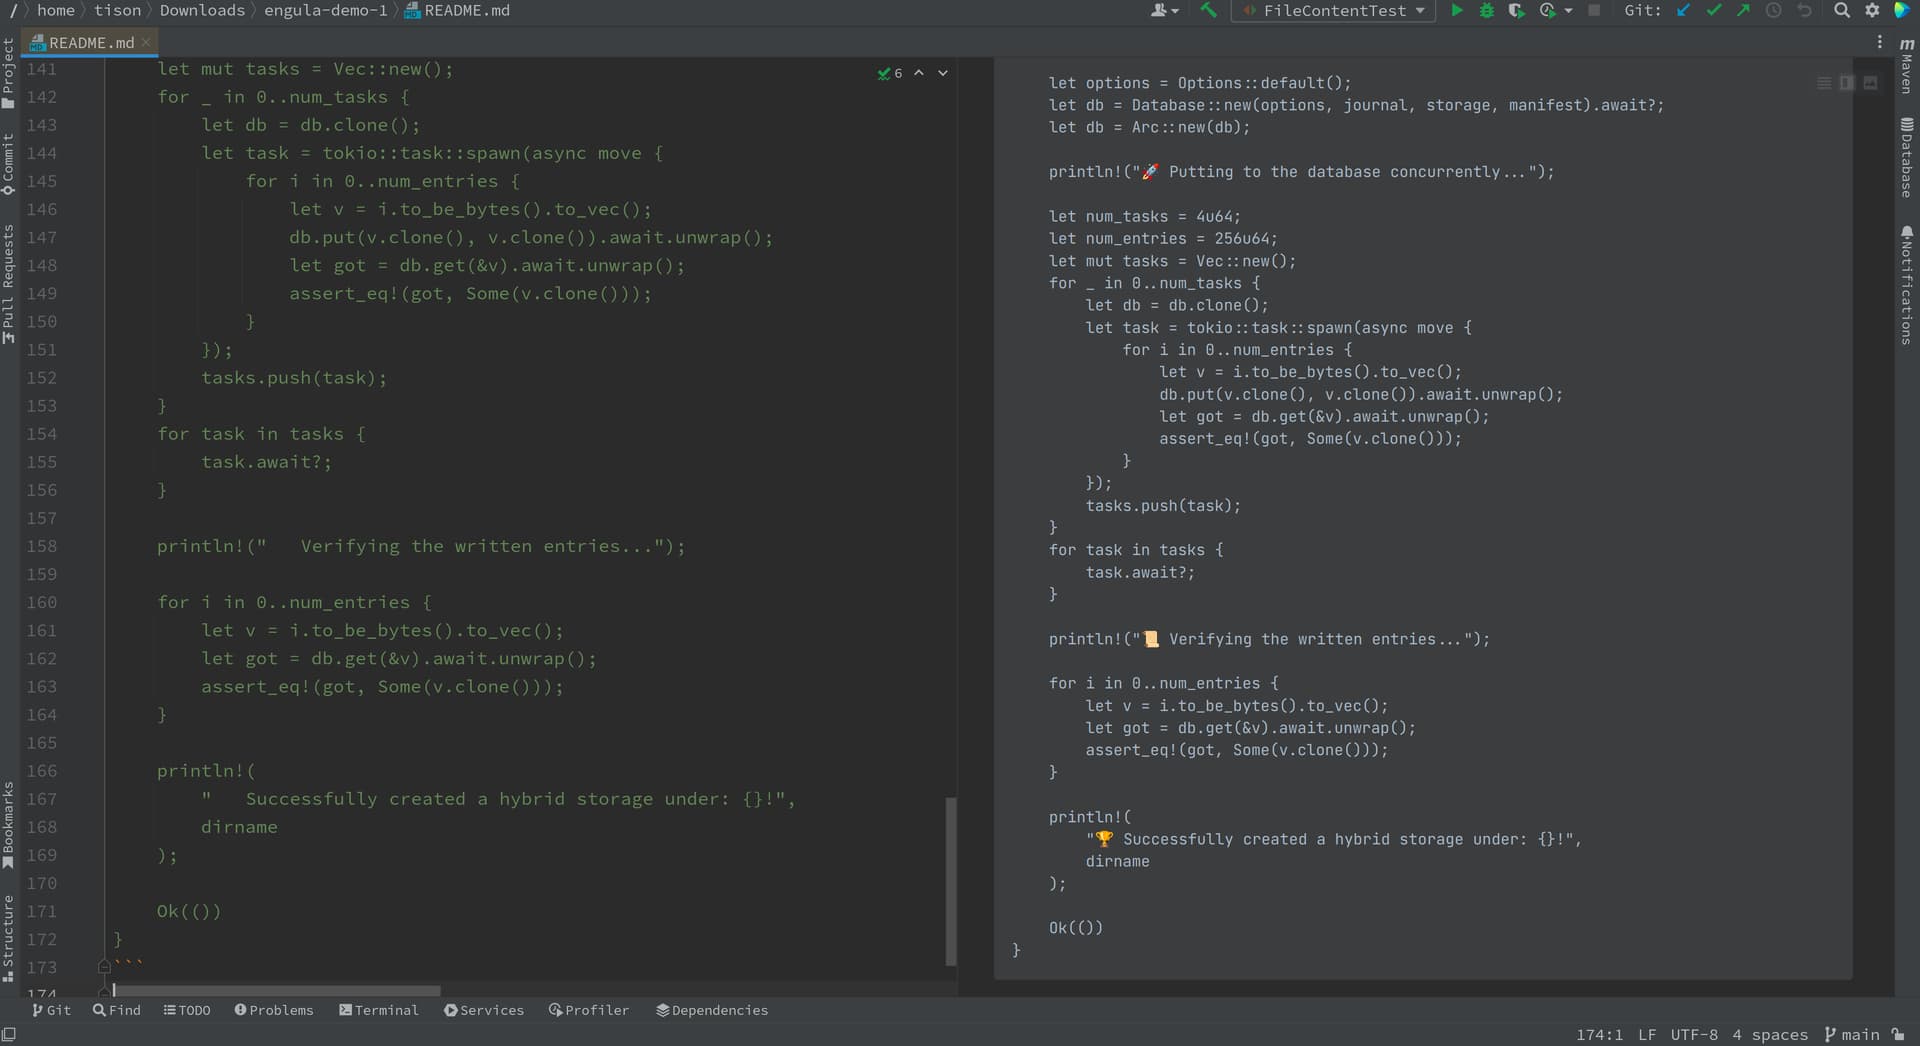This screenshot has height=1046, width=1920.
Task: Start debugging with the bug icon
Action: coord(1487,10)
